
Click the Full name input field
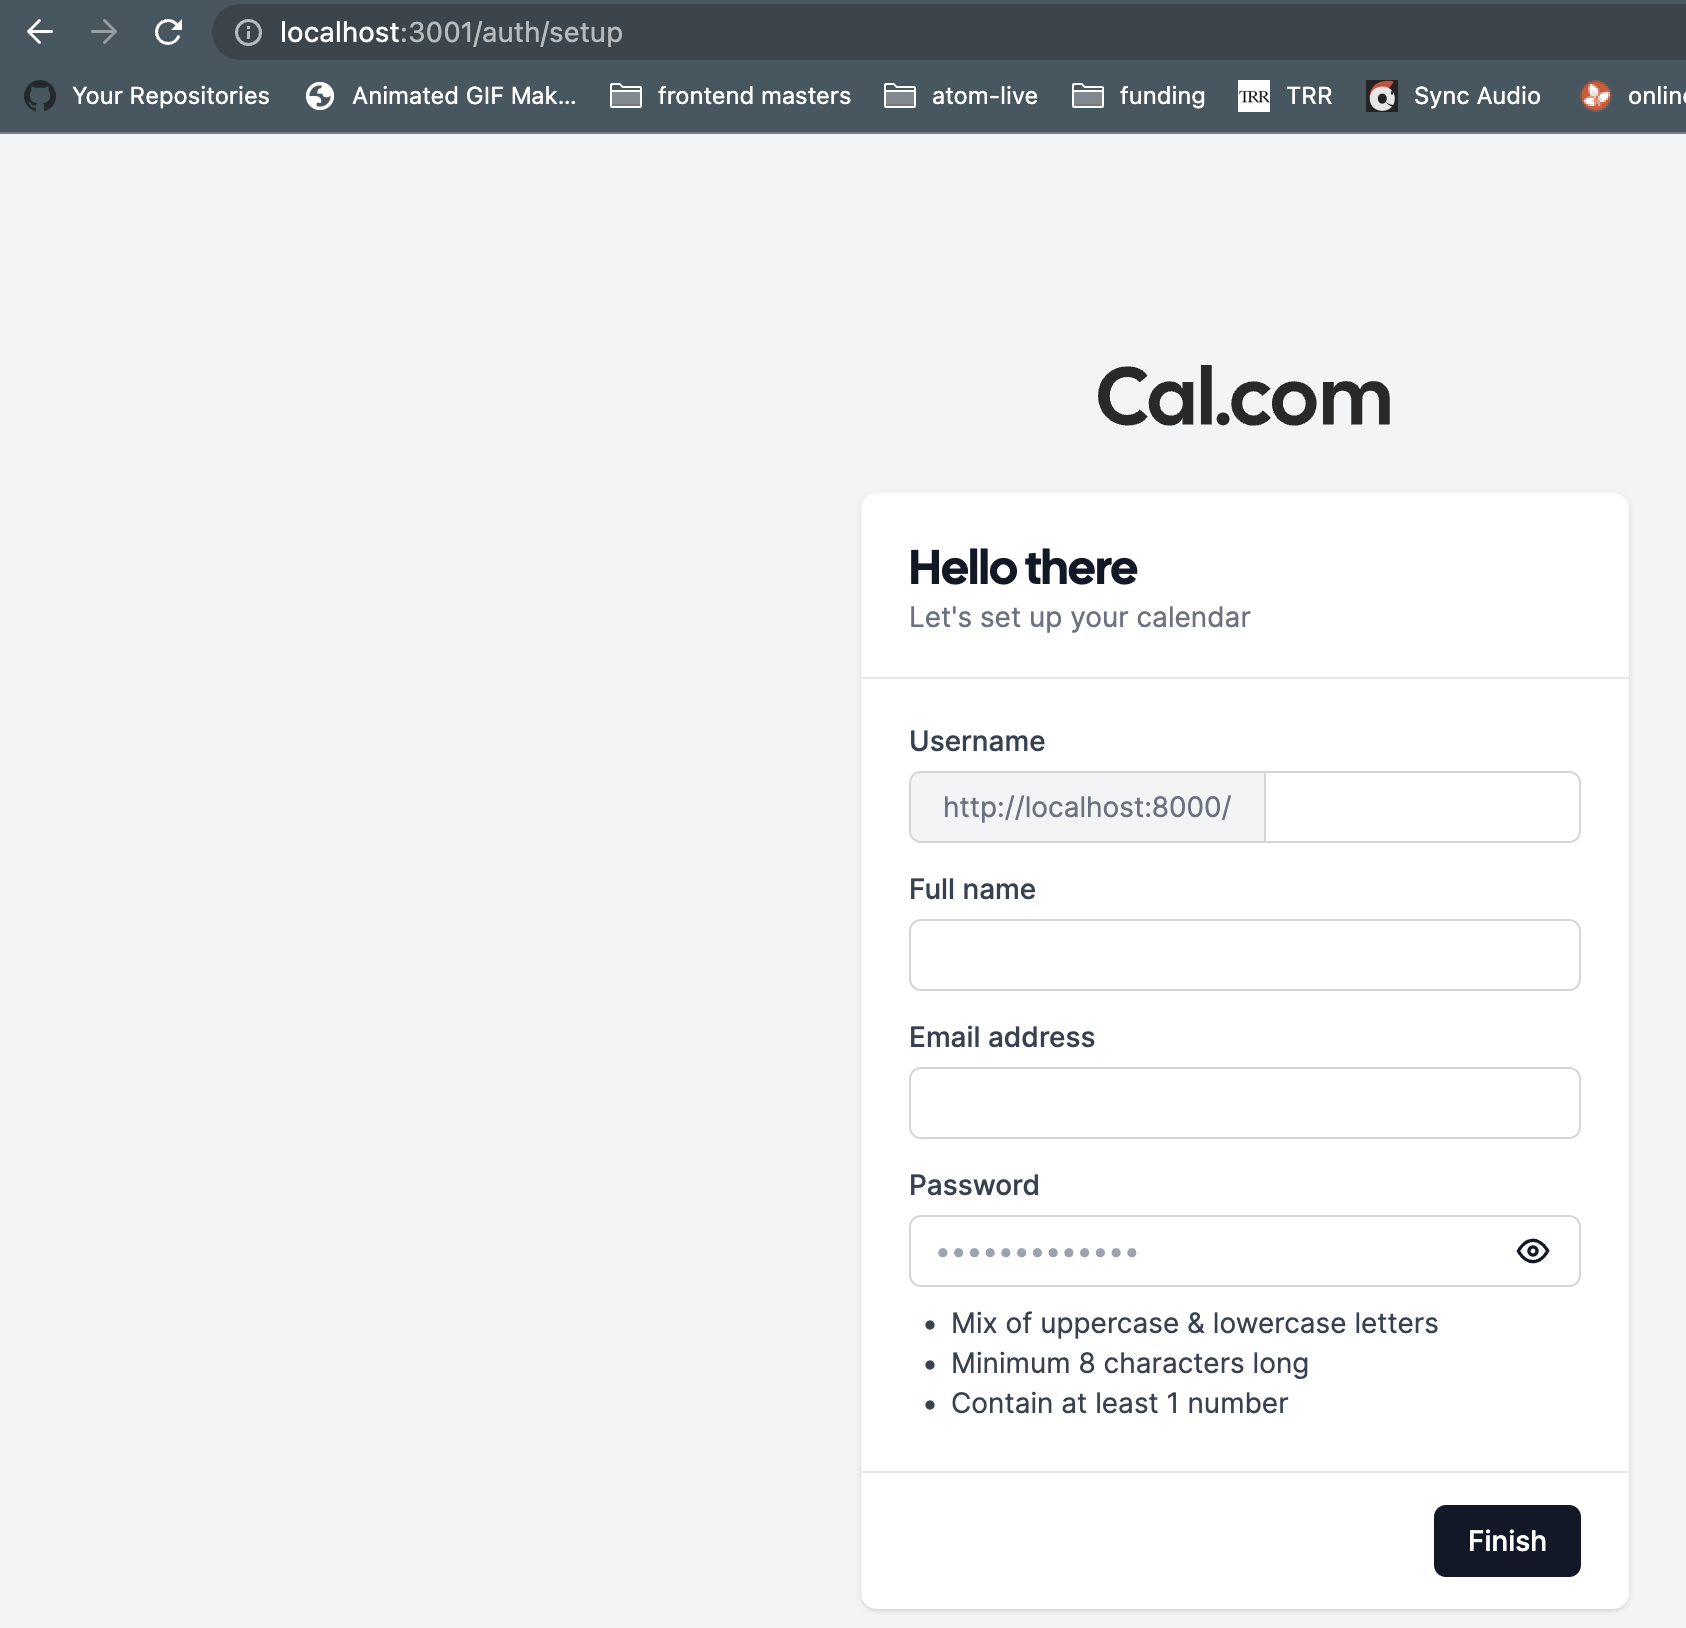pyautogui.click(x=1243, y=955)
